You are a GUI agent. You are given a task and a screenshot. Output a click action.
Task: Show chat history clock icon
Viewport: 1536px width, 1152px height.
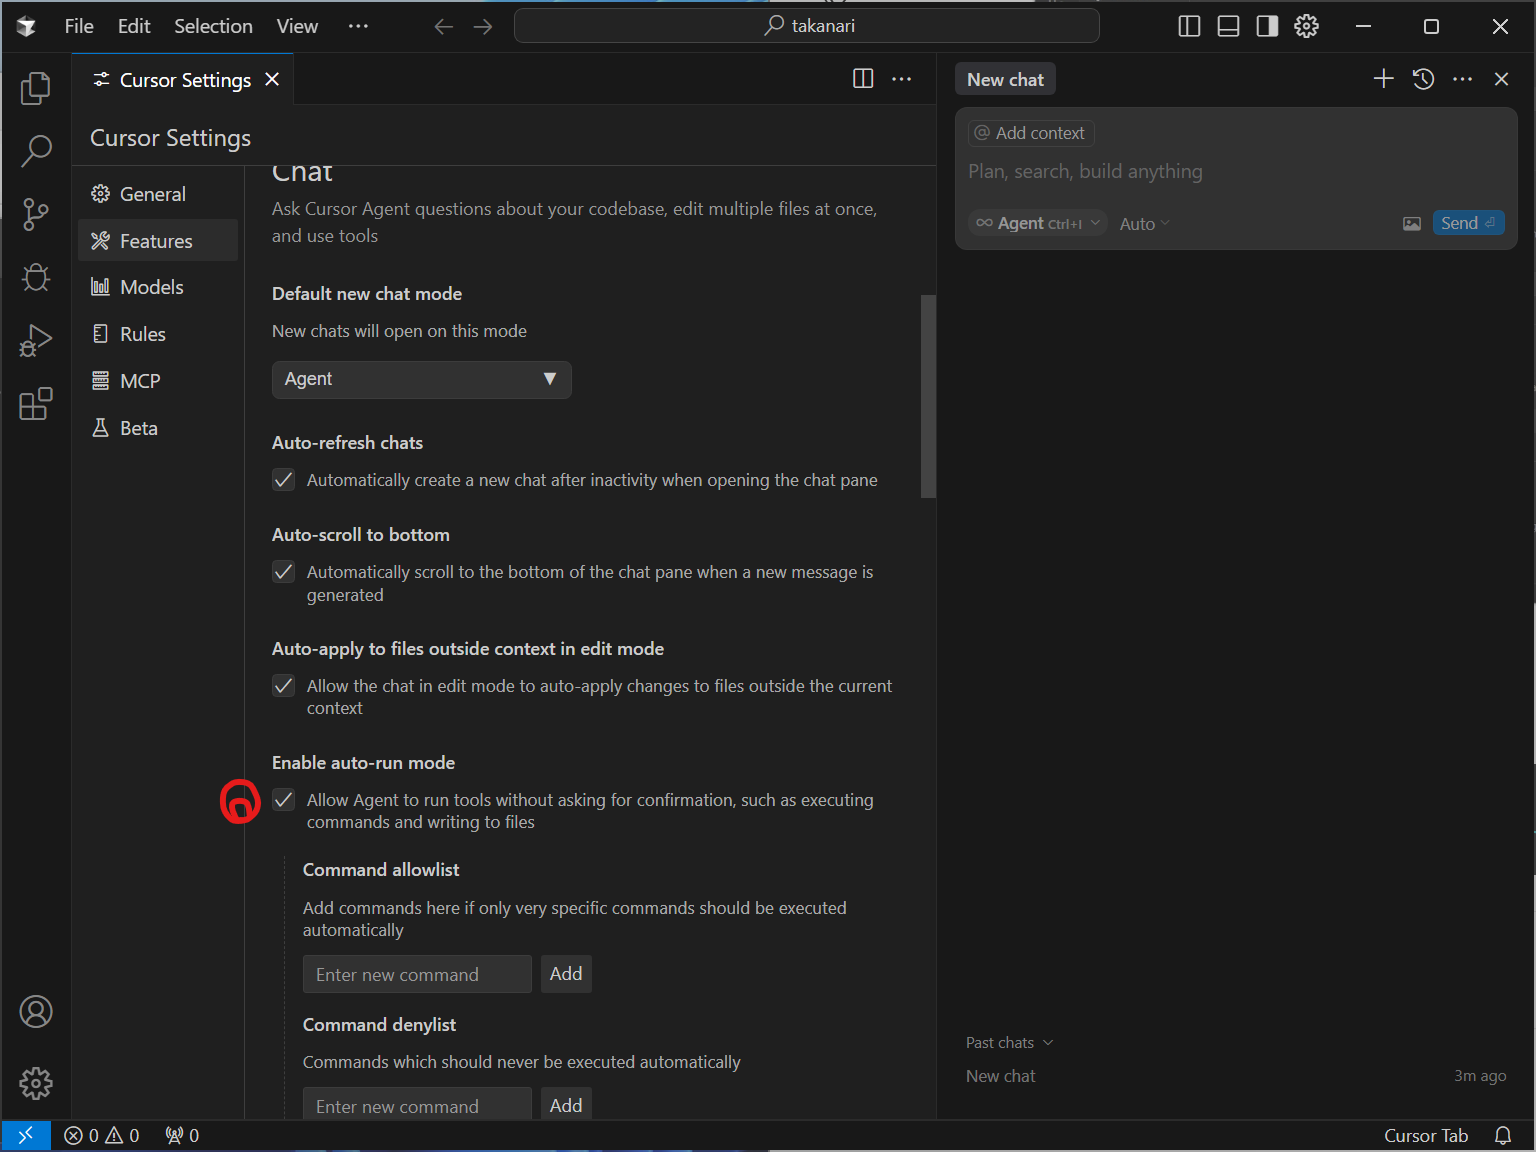coord(1424,79)
